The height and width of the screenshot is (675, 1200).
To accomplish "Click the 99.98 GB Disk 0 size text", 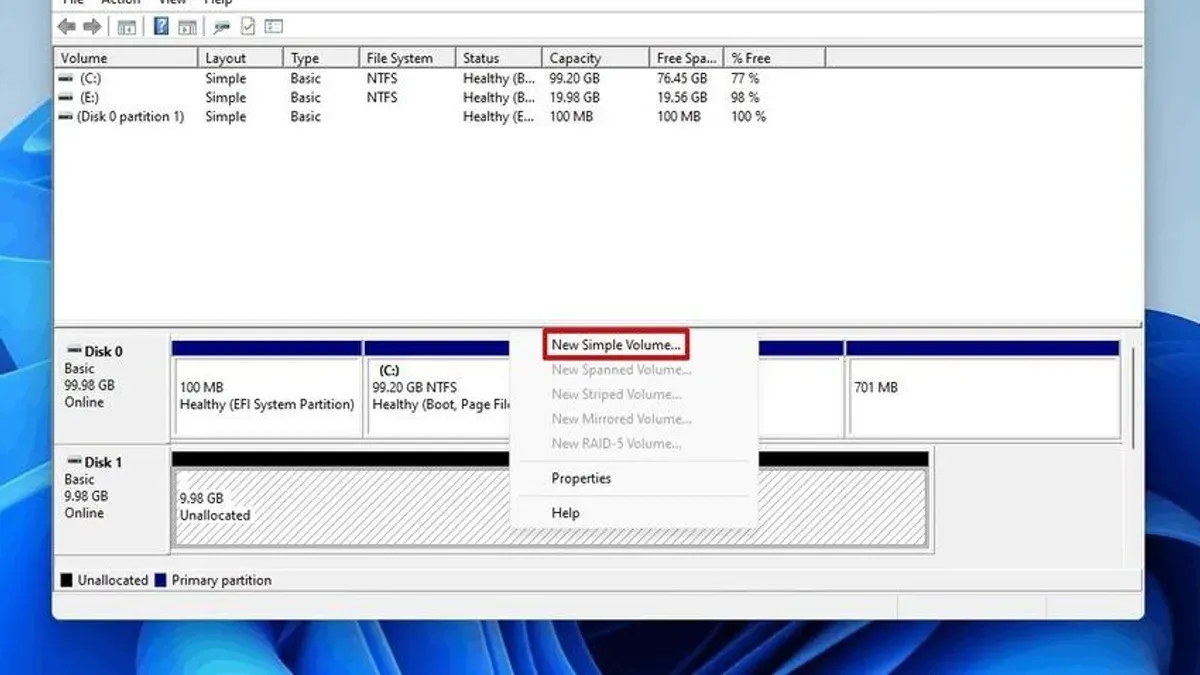I will click(89, 385).
